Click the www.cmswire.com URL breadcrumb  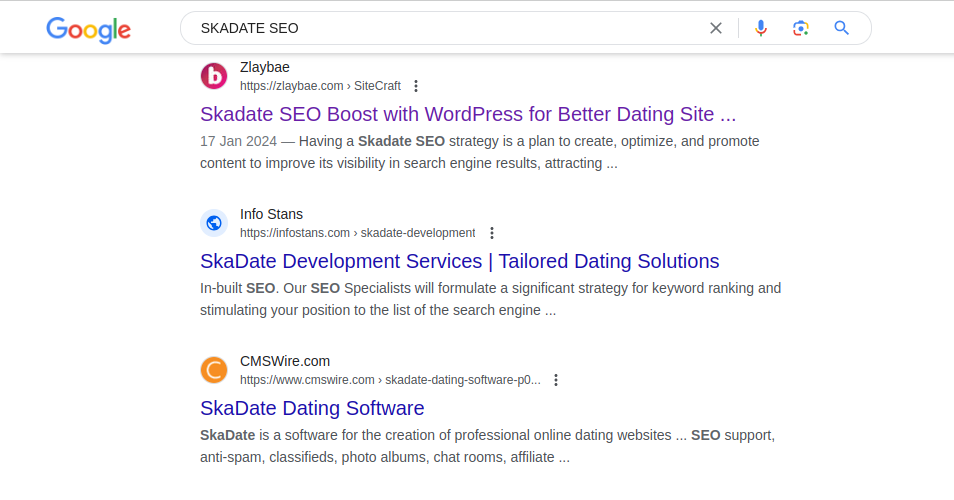(x=390, y=380)
